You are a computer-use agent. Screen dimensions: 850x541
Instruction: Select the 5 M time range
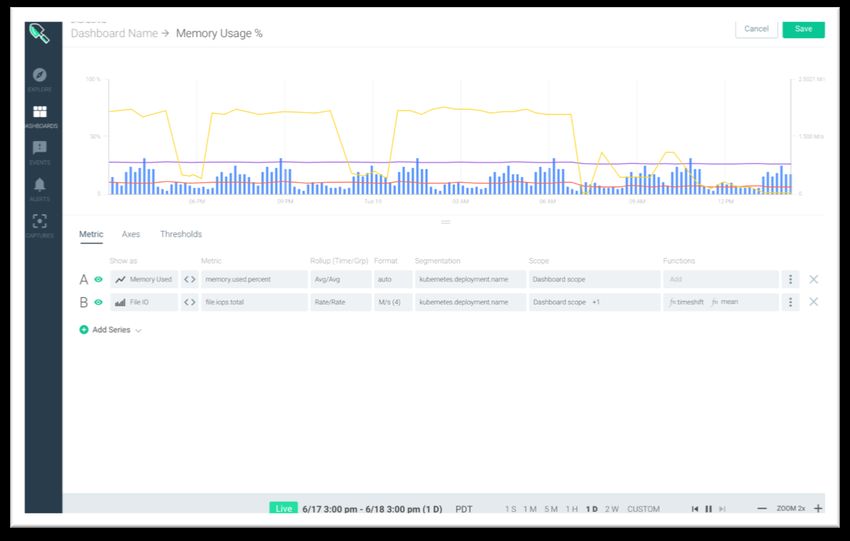pyautogui.click(x=551, y=509)
